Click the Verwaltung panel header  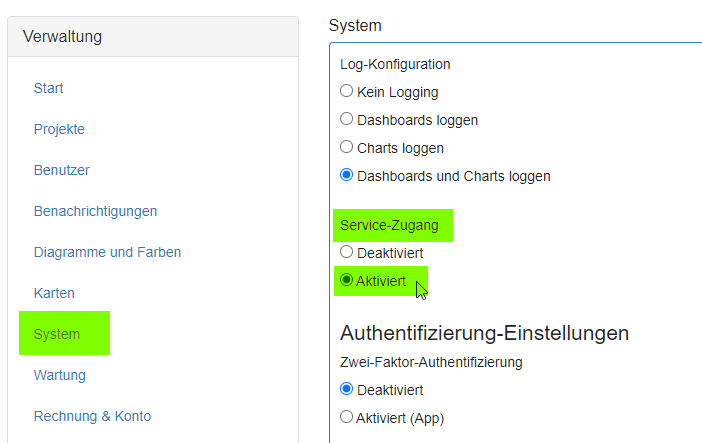[x=153, y=37]
